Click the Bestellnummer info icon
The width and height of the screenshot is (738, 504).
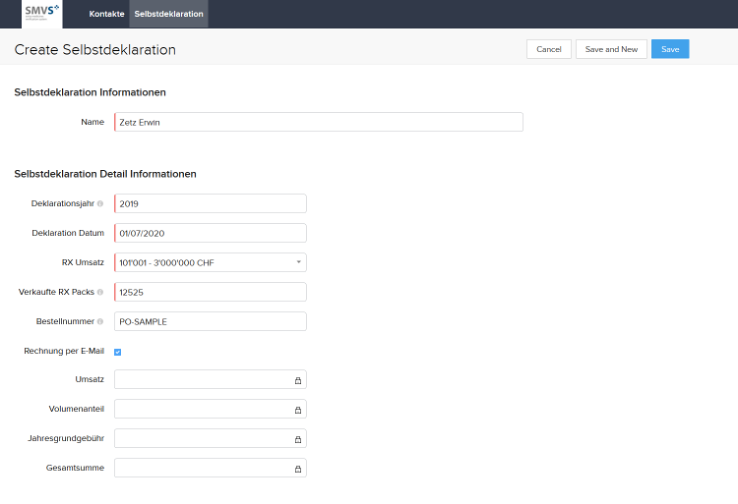pyautogui.click(x=100, y=321)
